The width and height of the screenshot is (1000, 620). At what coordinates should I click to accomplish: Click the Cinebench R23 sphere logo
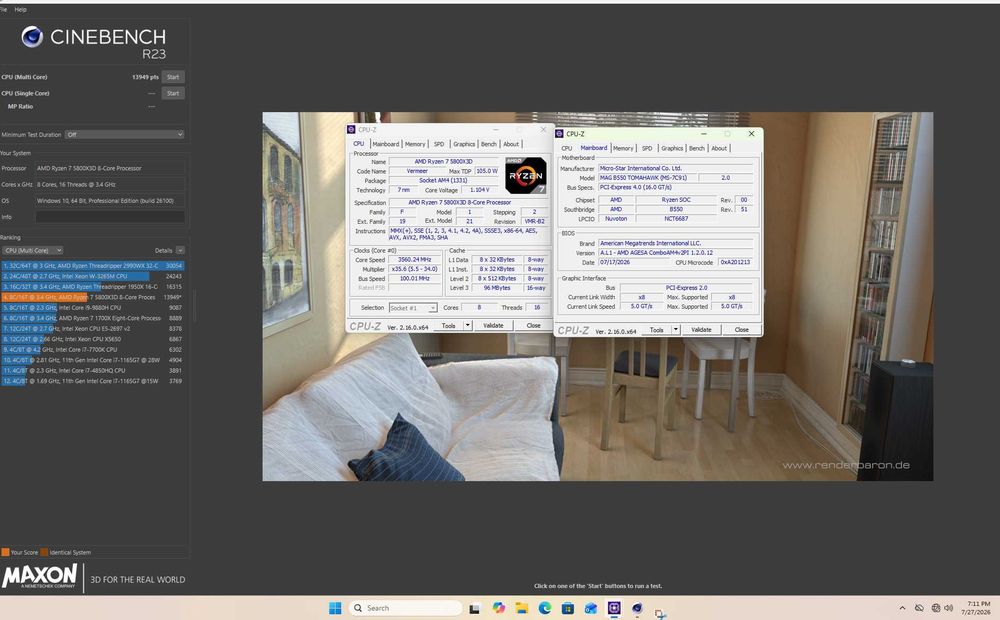(x=32, y=37)
